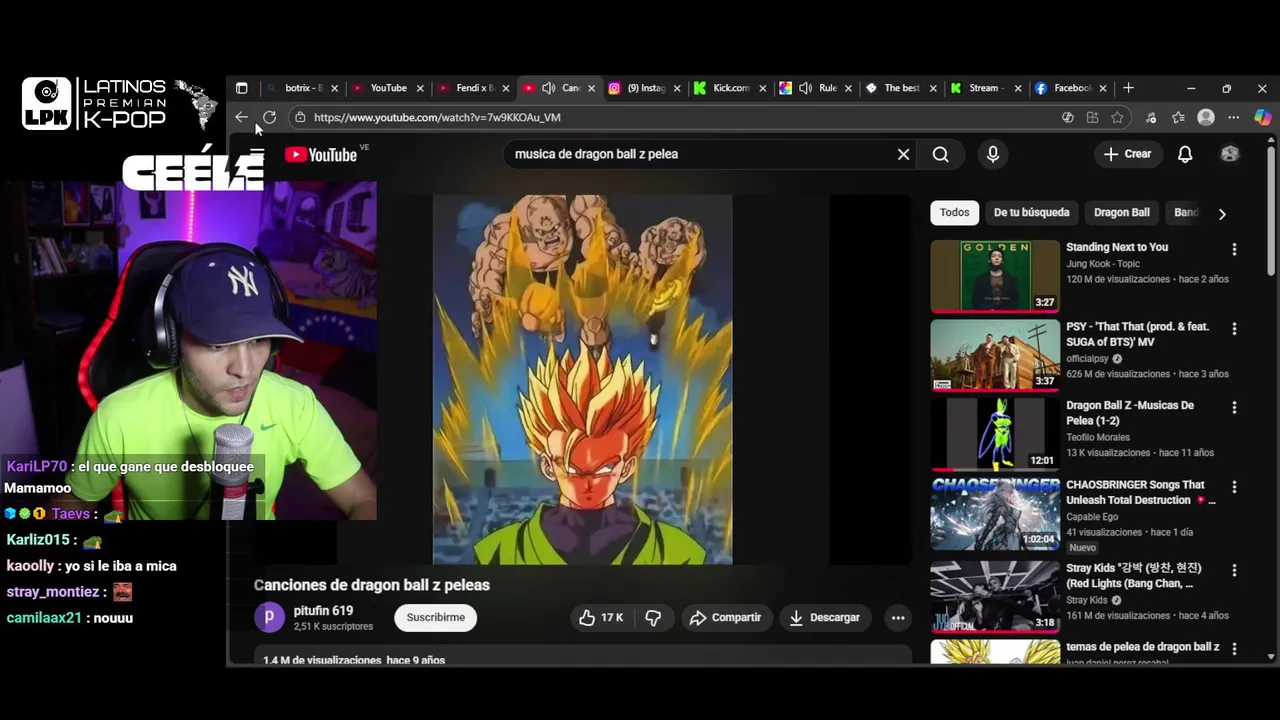The height and width of the screenshot is (720, 1280).
Task: Open options for Standing Next to You
Action: coord(1234,249)
